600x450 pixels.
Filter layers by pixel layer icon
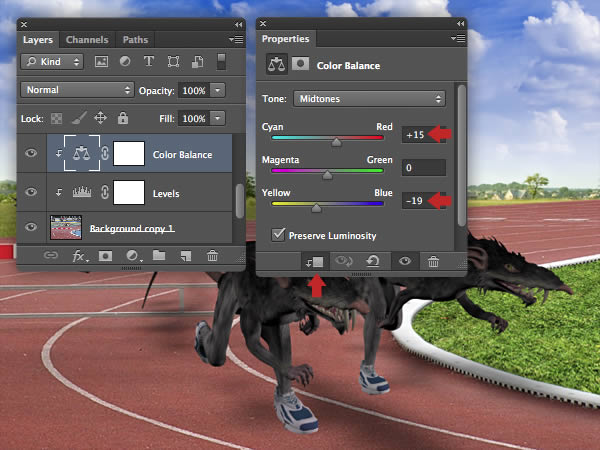(101, 62)
